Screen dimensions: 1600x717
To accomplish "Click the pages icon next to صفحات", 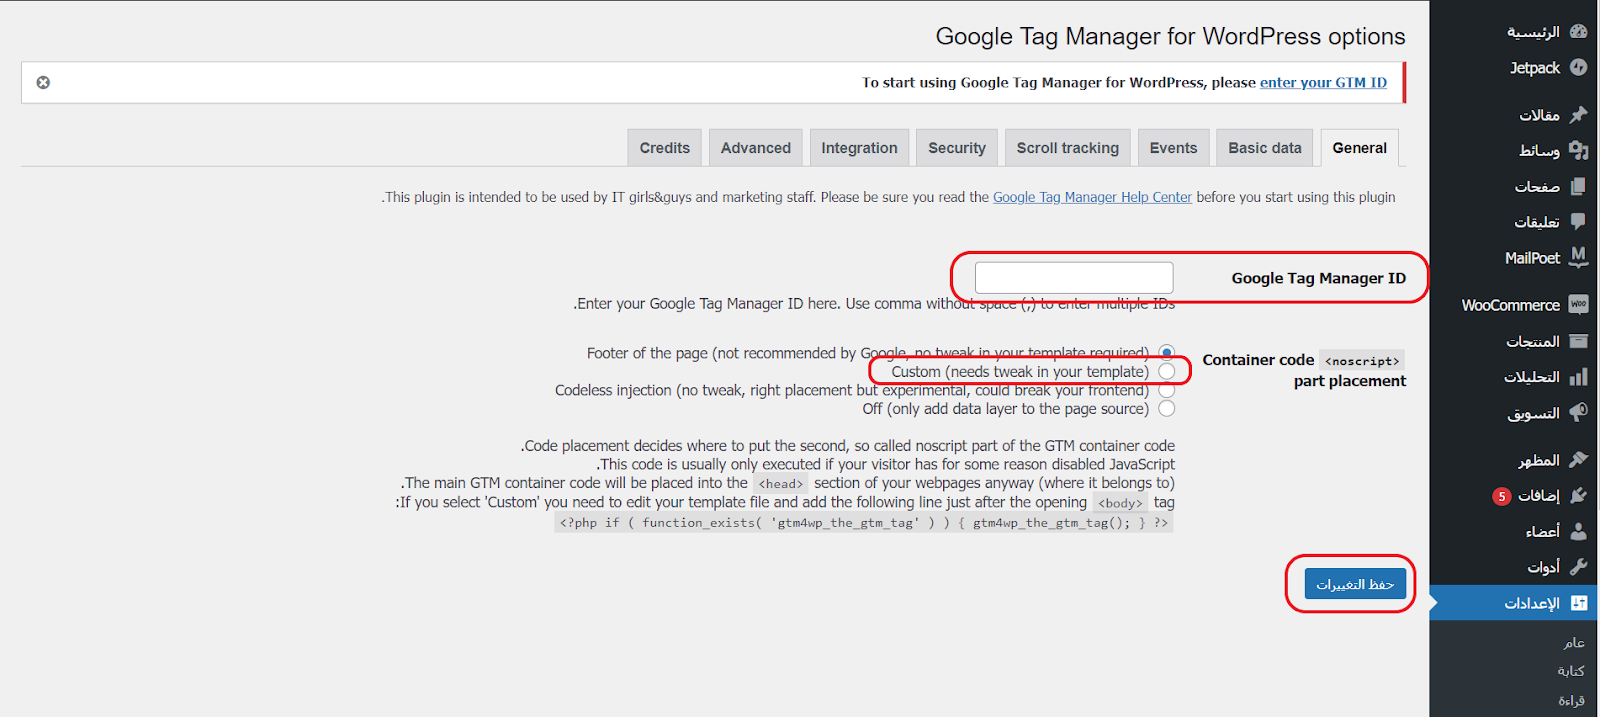I will click(1578, 186).
